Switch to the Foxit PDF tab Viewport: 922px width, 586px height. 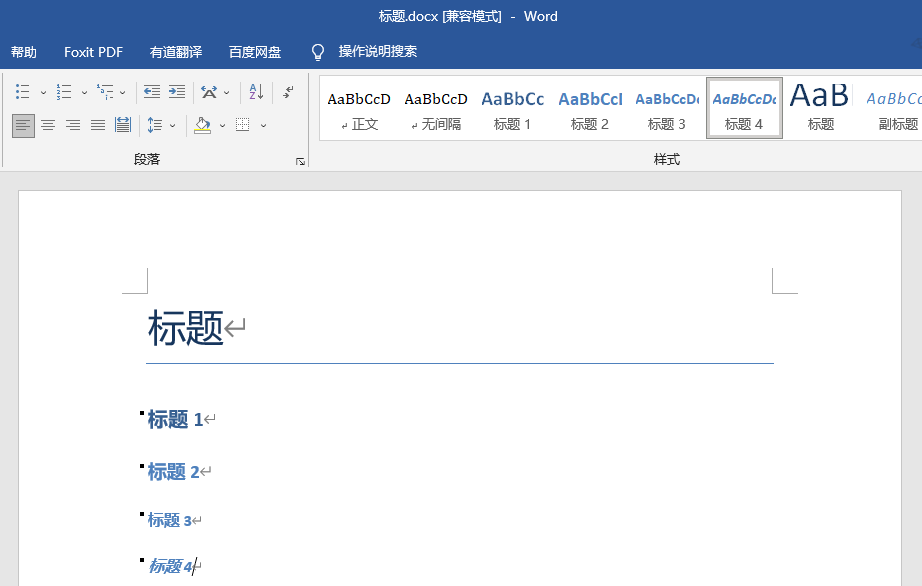pyautogui.click(x=93, y=51)
